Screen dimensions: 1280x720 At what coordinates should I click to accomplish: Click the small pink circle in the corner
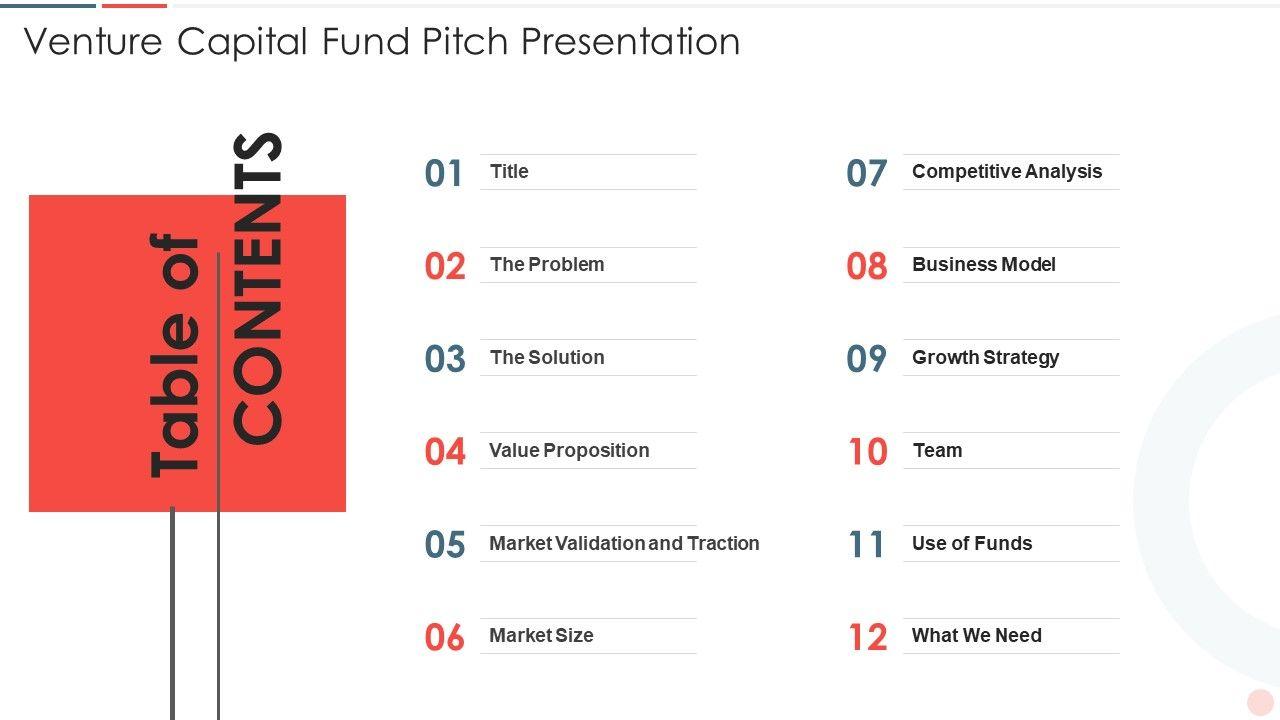[1260, 701]
